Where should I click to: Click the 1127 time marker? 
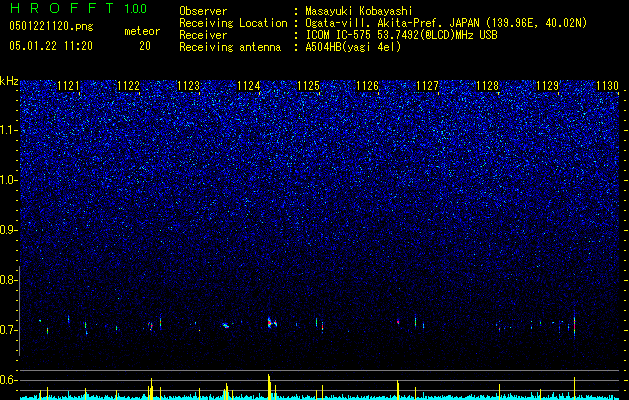(x=428, y=86)
